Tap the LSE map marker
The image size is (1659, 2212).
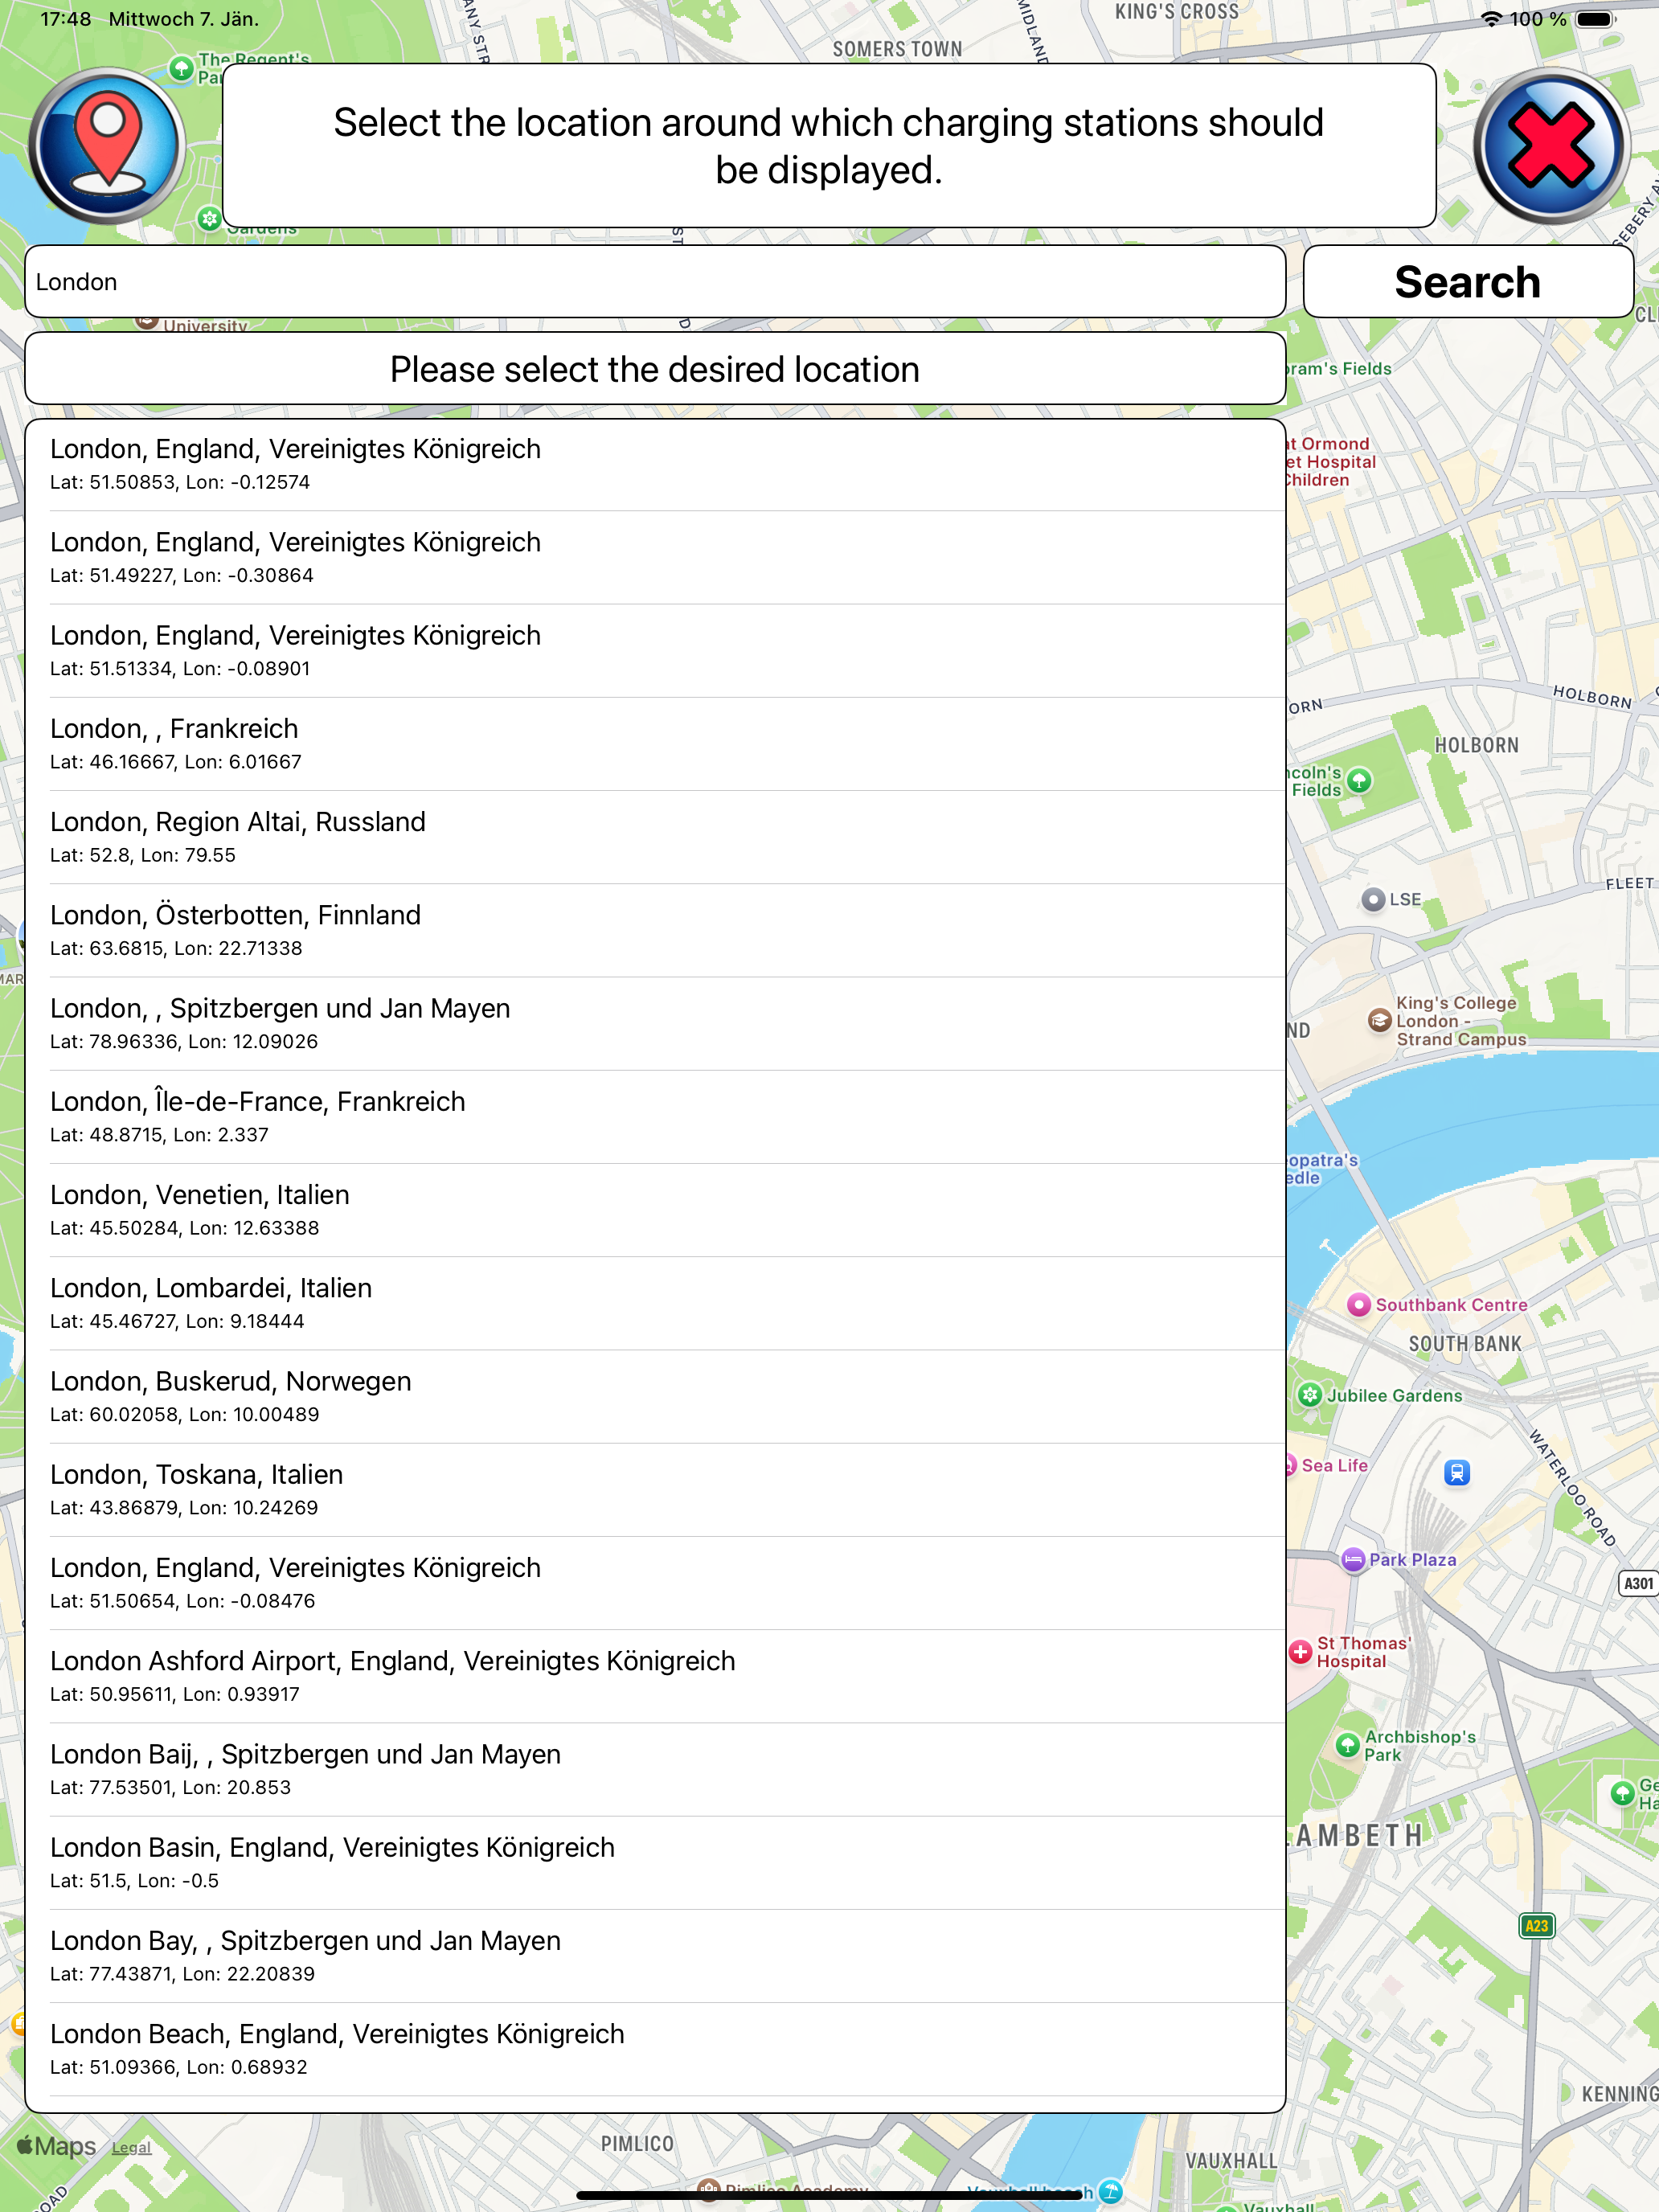click(x=1374, y=899)
